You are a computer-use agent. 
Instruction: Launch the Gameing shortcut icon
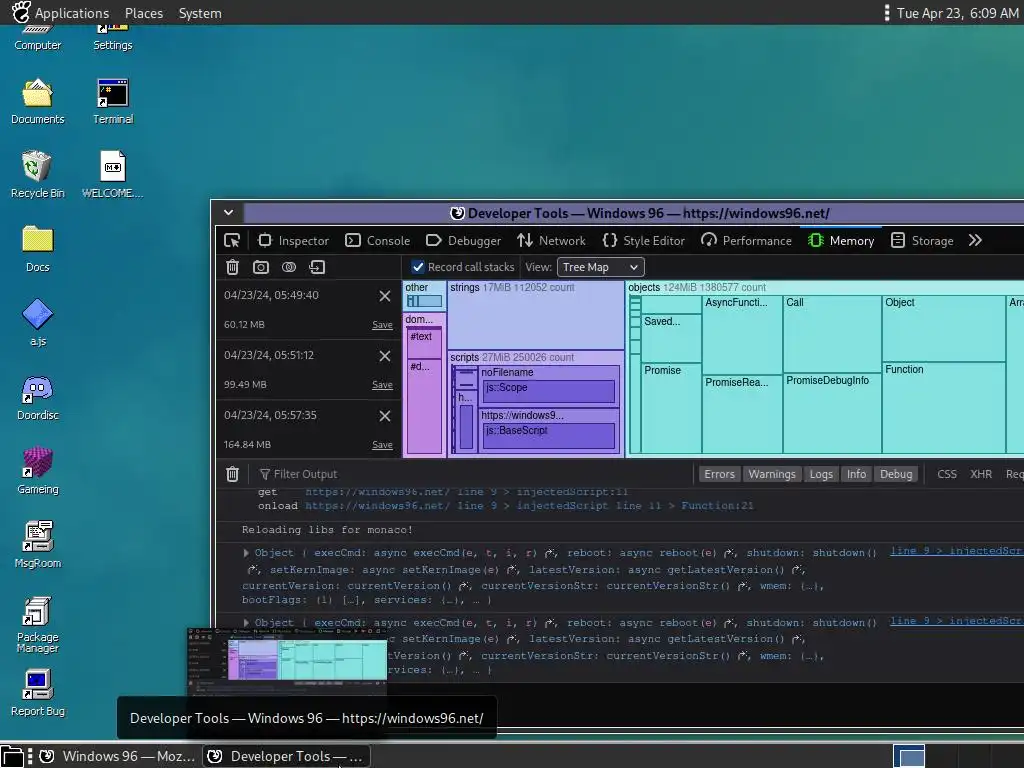[37, 471]
